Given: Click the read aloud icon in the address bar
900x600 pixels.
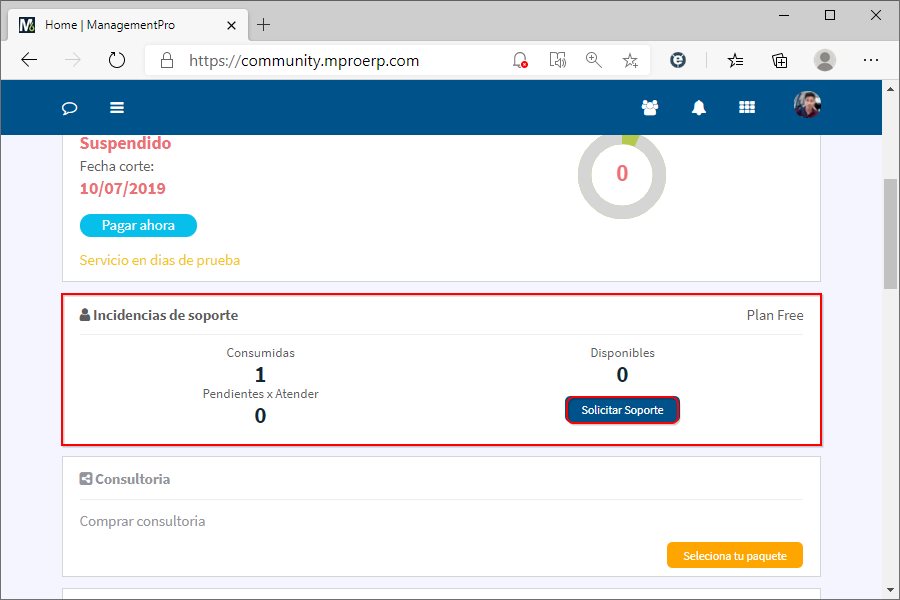Looking at the screenshot, I should (x=557, y=60).
